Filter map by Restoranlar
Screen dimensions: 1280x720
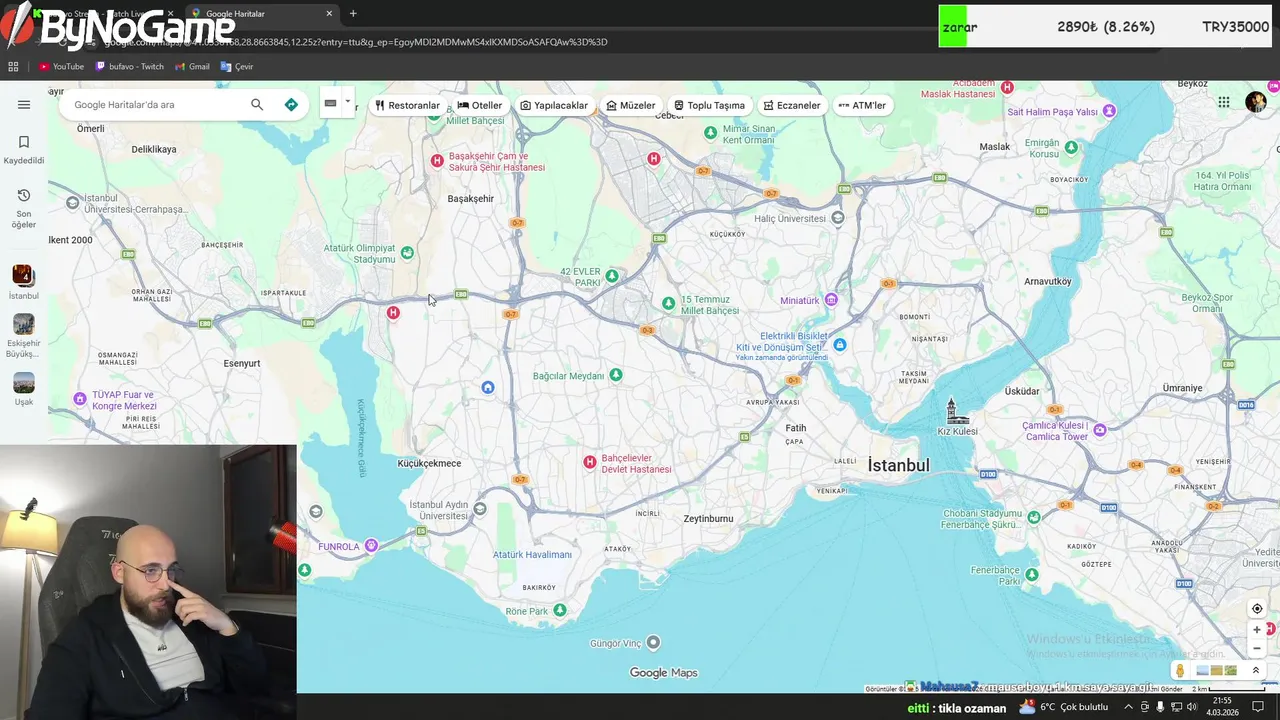[x=407, y=105]
